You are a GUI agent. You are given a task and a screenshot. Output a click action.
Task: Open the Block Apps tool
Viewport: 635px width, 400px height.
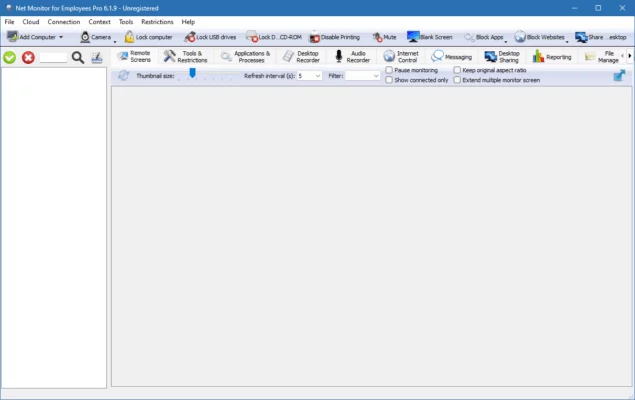tap(484, 37)
